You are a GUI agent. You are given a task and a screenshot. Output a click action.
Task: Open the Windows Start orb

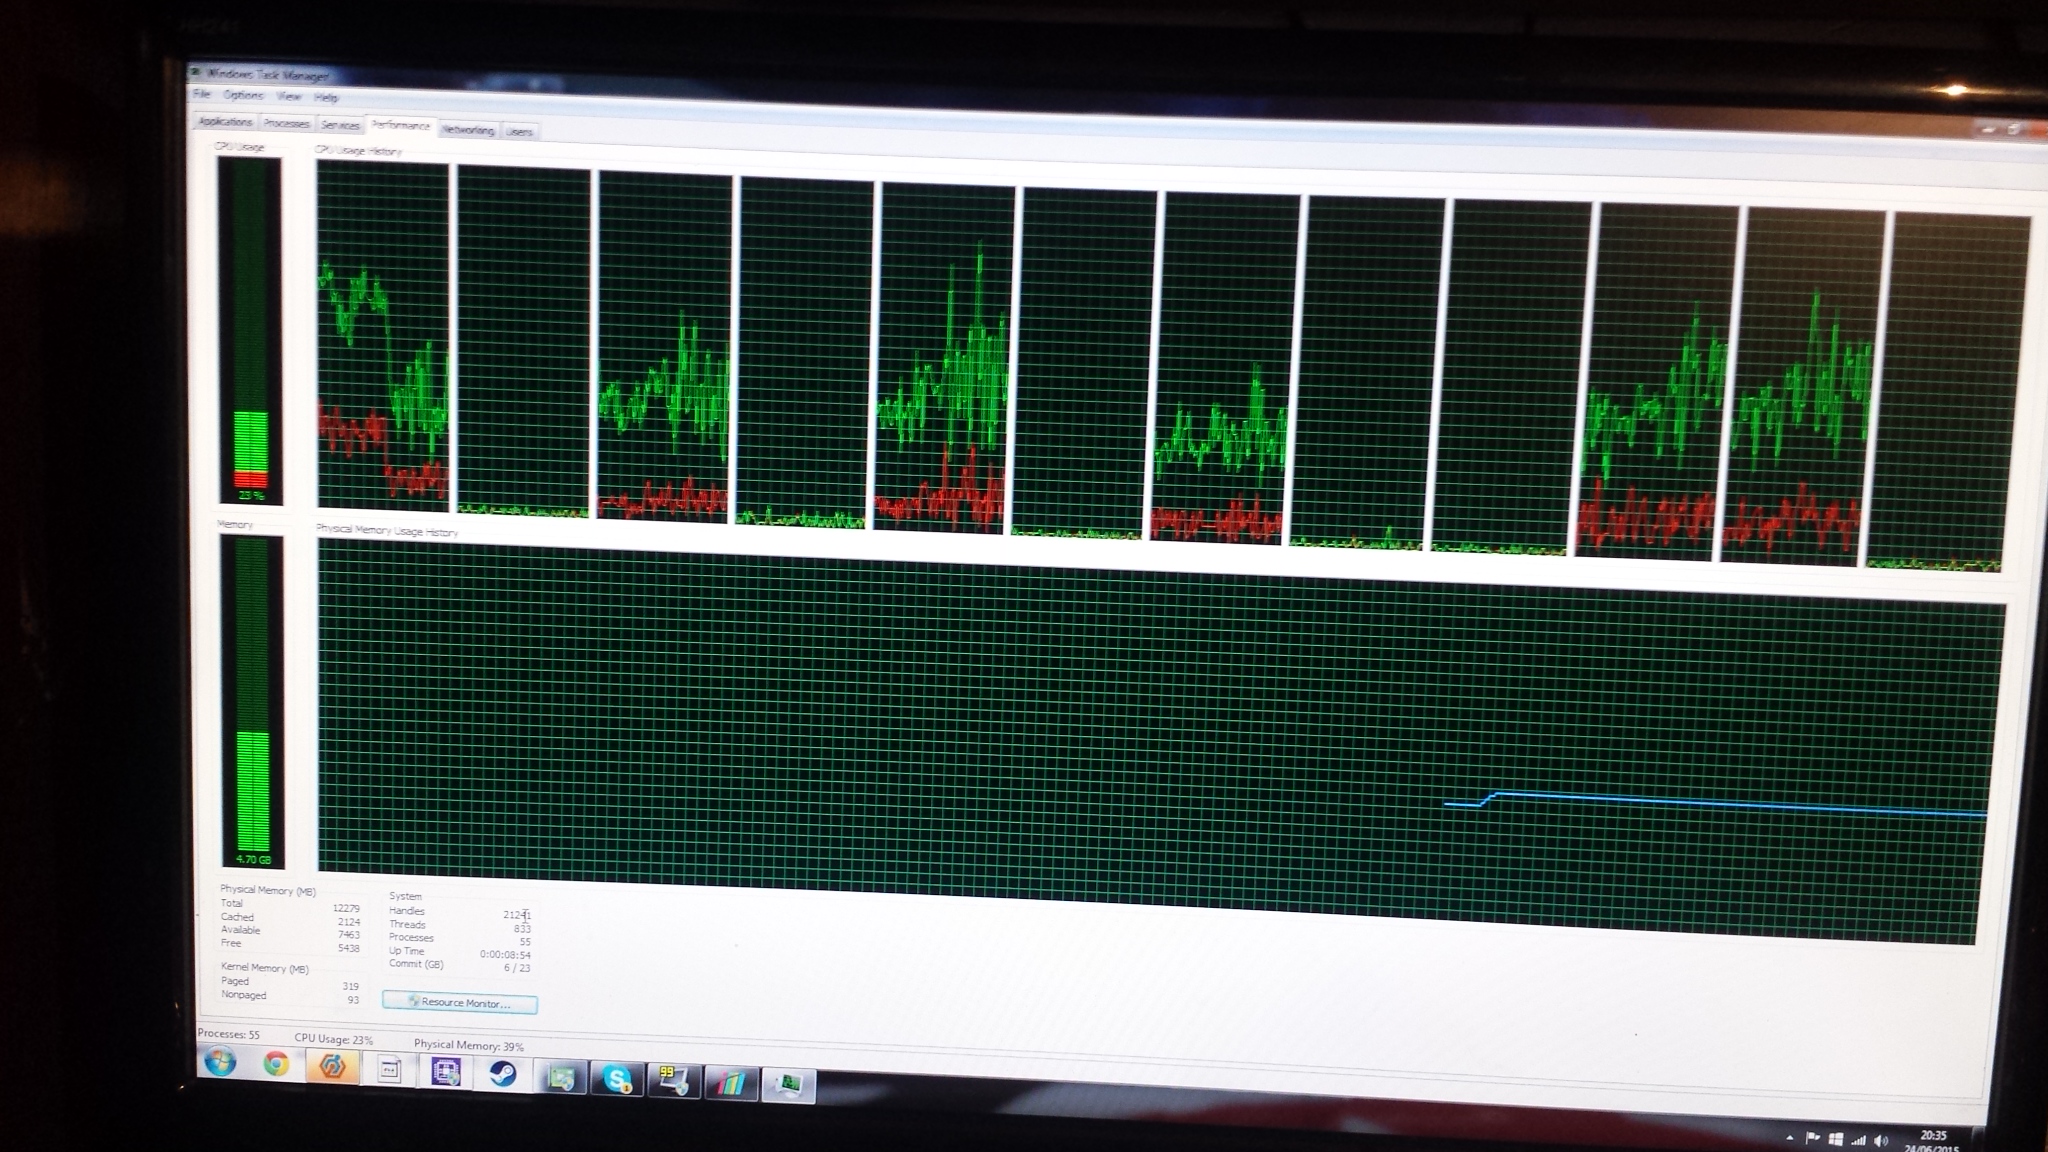coord(220,1062)
